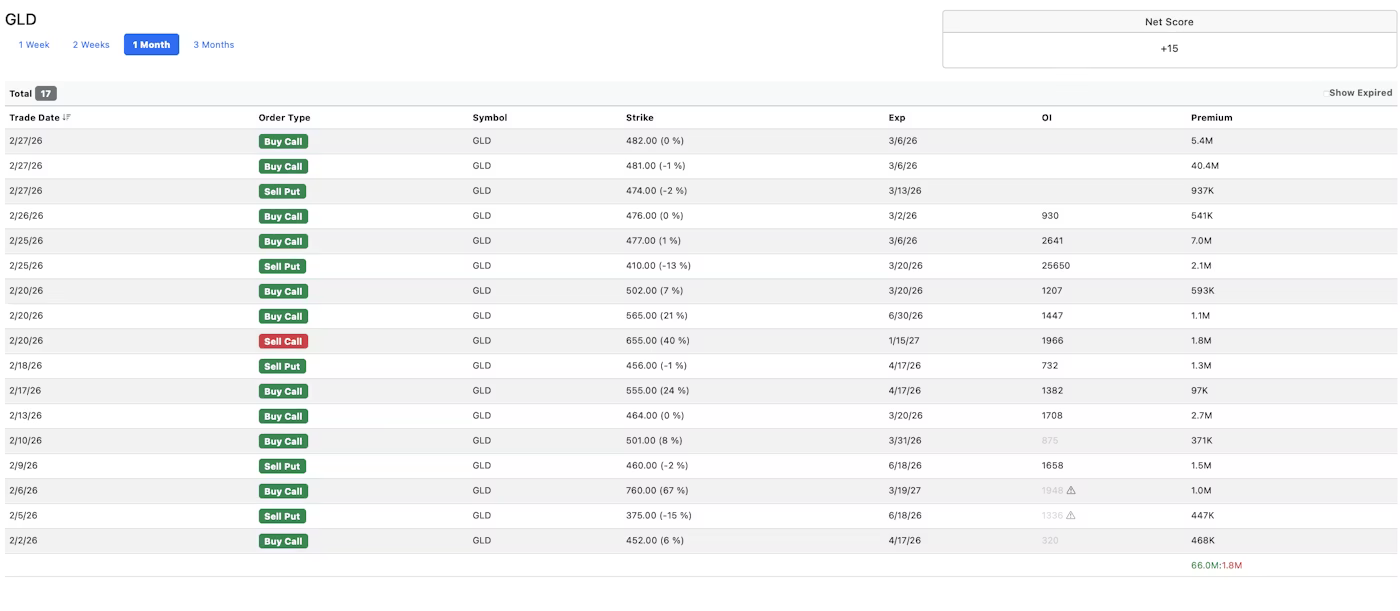Click the trade date 2/18/26
This screenshot has height=611, width=1400.
click(26, 366)
